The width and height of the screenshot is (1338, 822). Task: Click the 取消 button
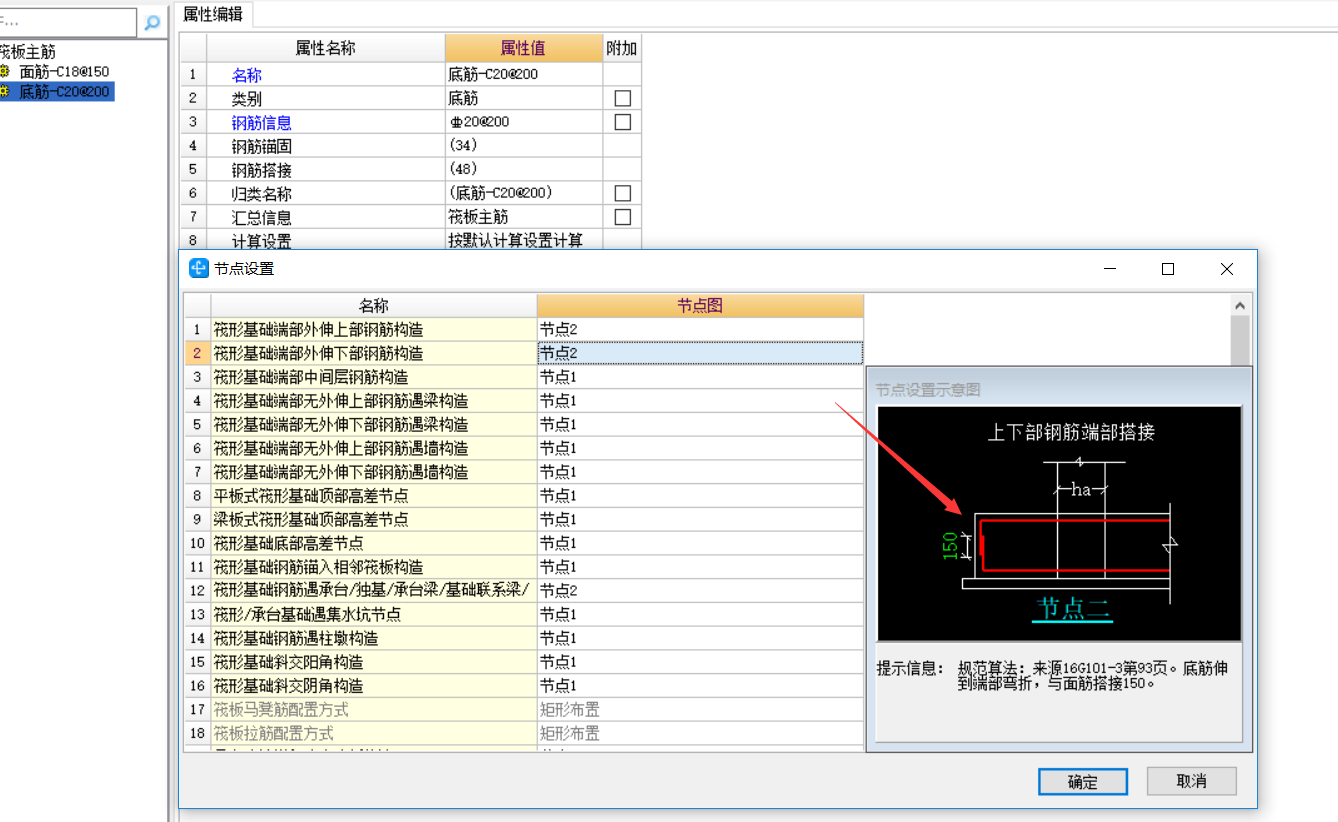click(x=1192, y=781)
